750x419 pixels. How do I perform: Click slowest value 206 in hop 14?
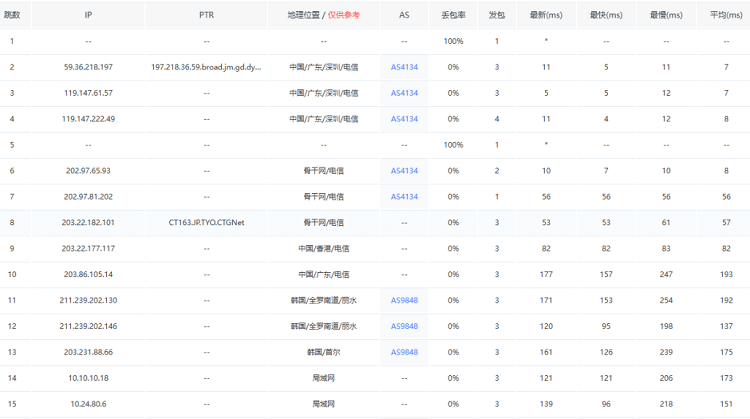click(x=666, y=378)
